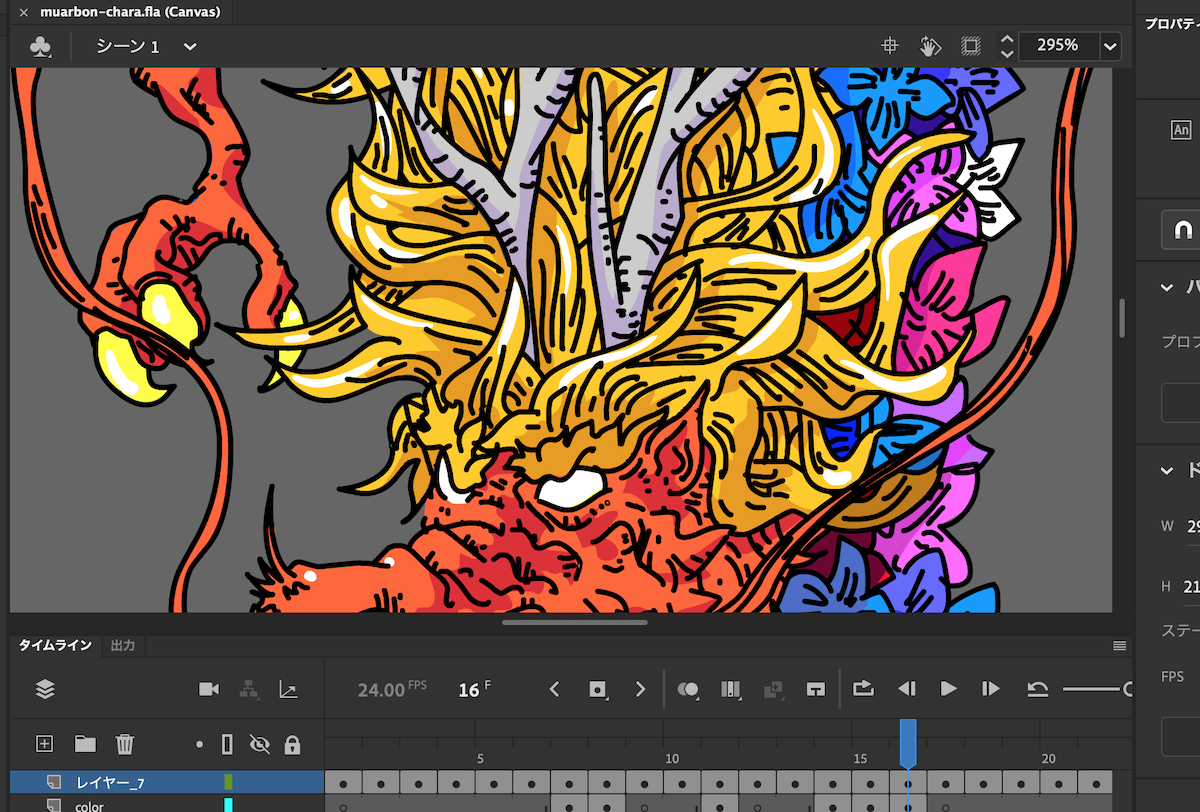Viewport: 1200px width, 812px height.
Task: Add a camera layer
Action: click(209, 689)
